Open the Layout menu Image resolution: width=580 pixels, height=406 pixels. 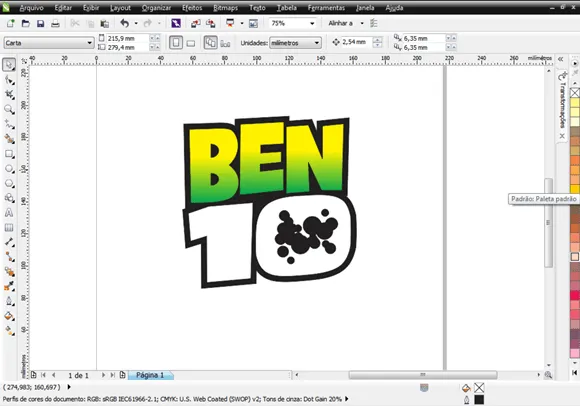pos(120,8)
